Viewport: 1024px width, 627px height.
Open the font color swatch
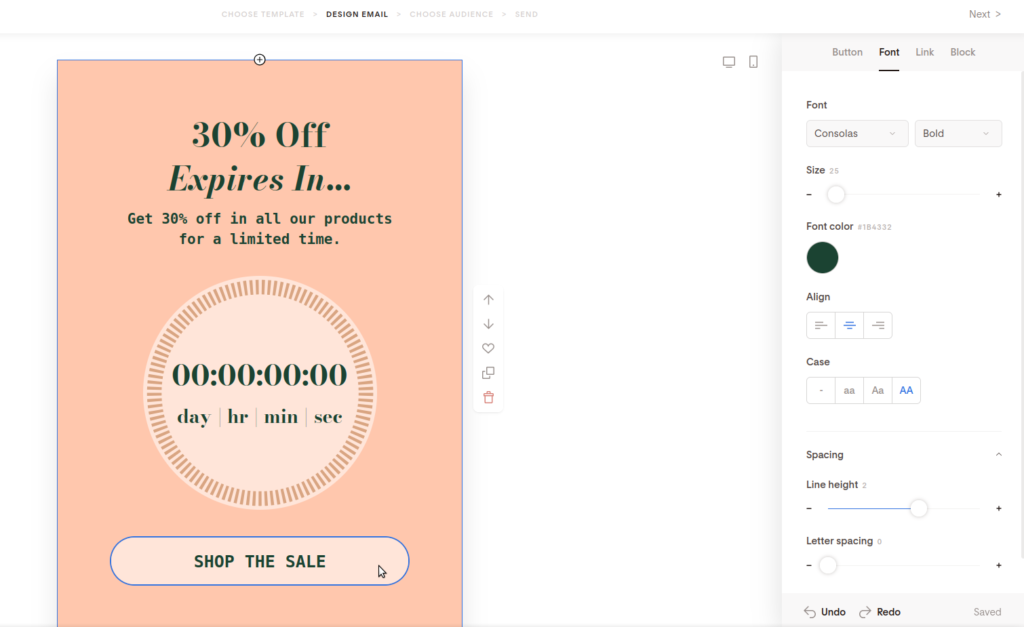pos(822,257)
